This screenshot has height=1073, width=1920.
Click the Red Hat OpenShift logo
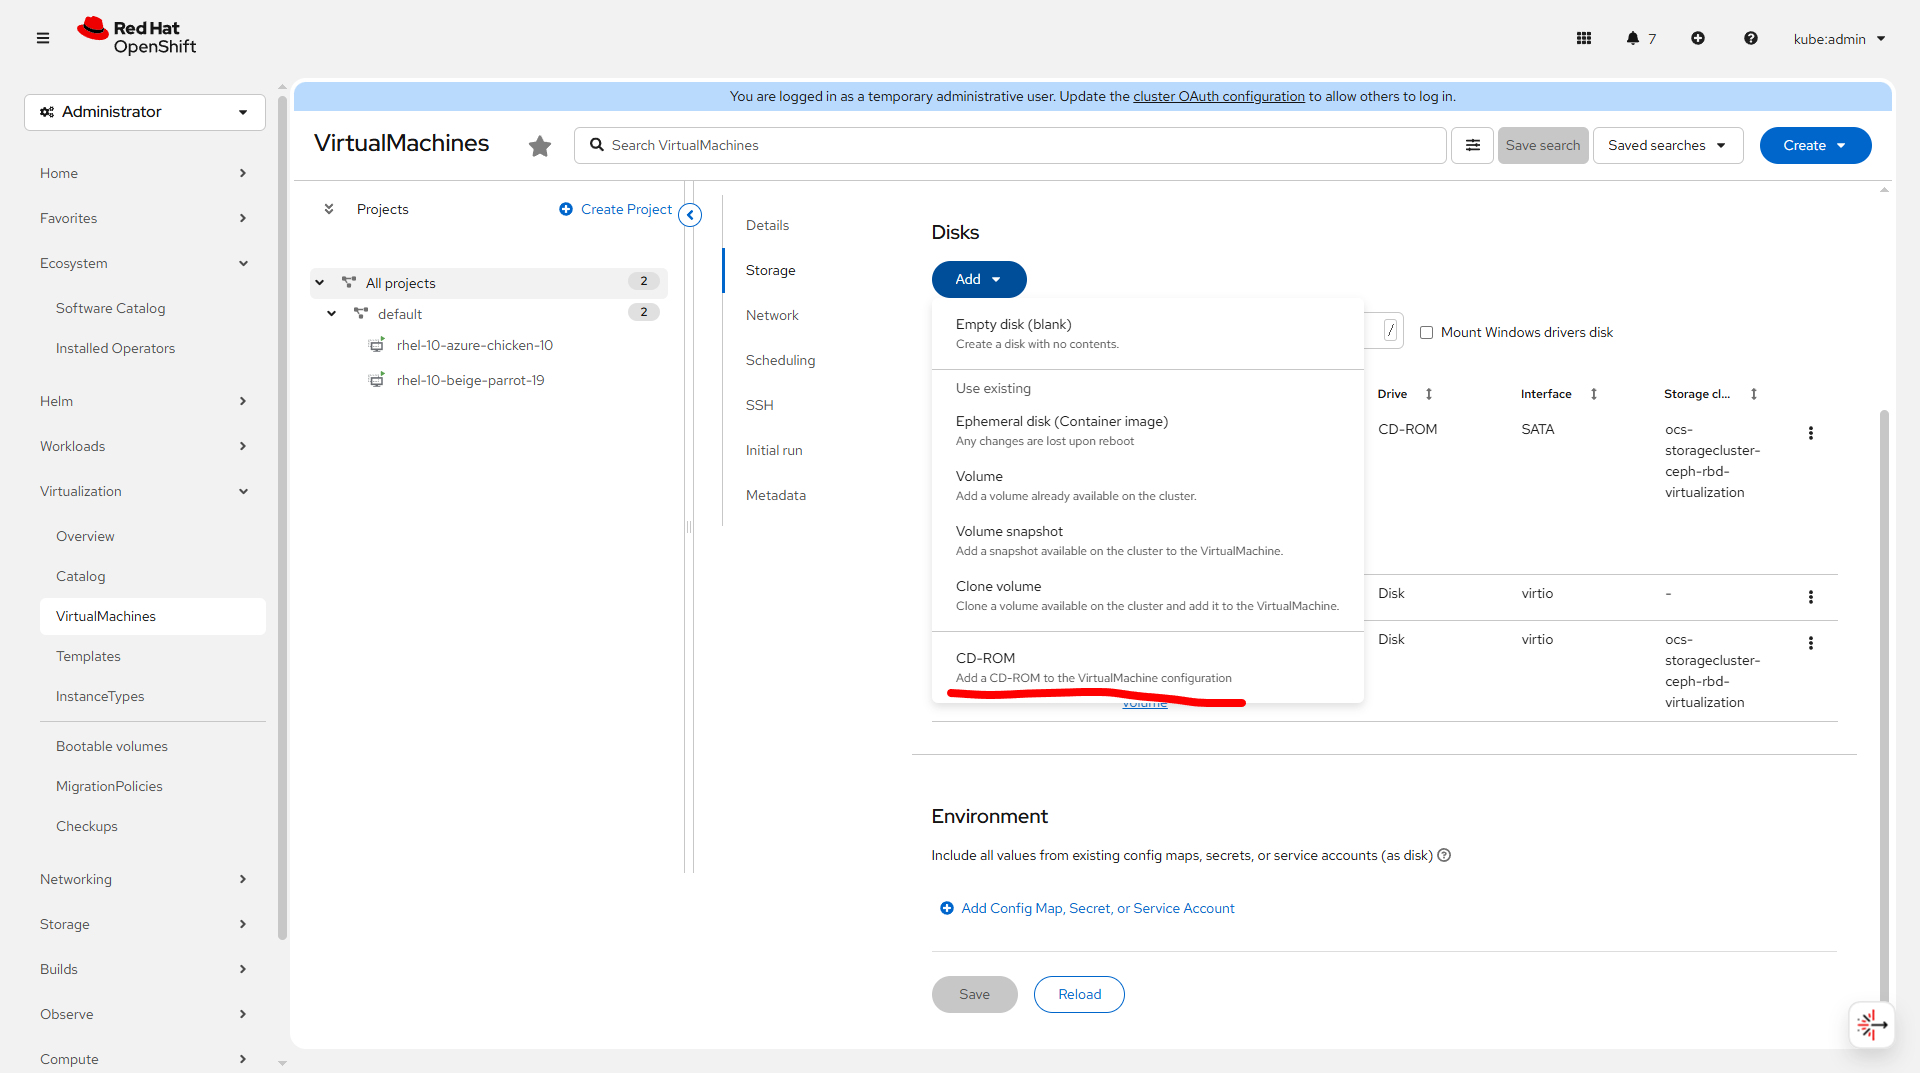(137, 37)
